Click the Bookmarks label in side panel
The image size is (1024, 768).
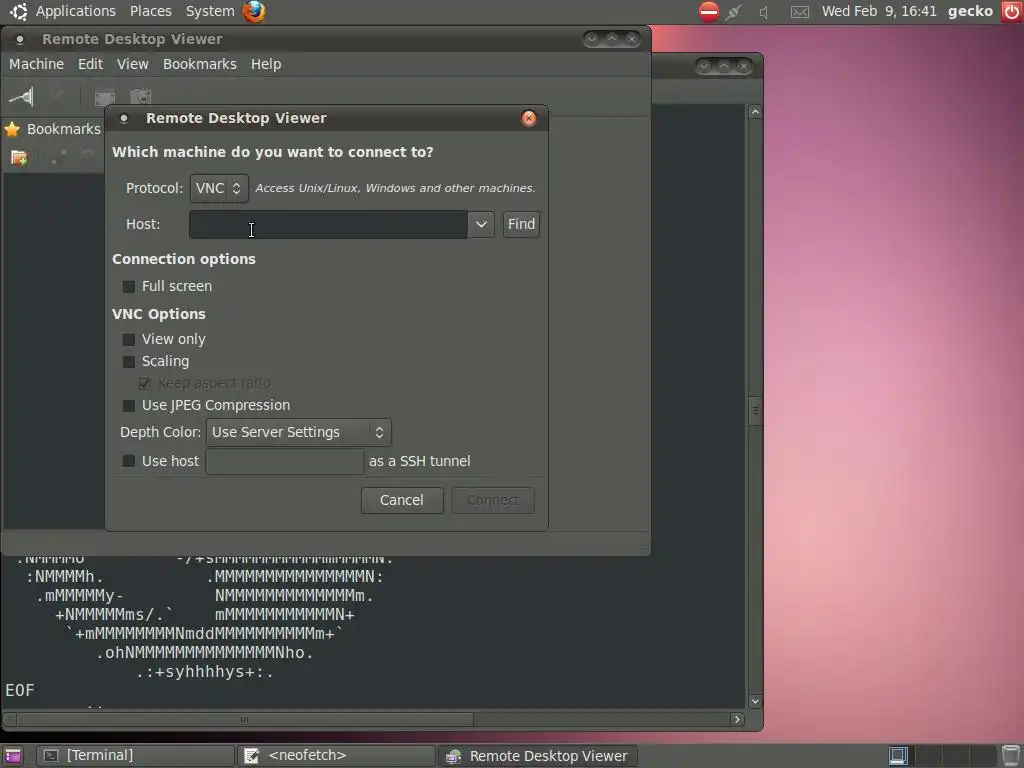(64, 129)
